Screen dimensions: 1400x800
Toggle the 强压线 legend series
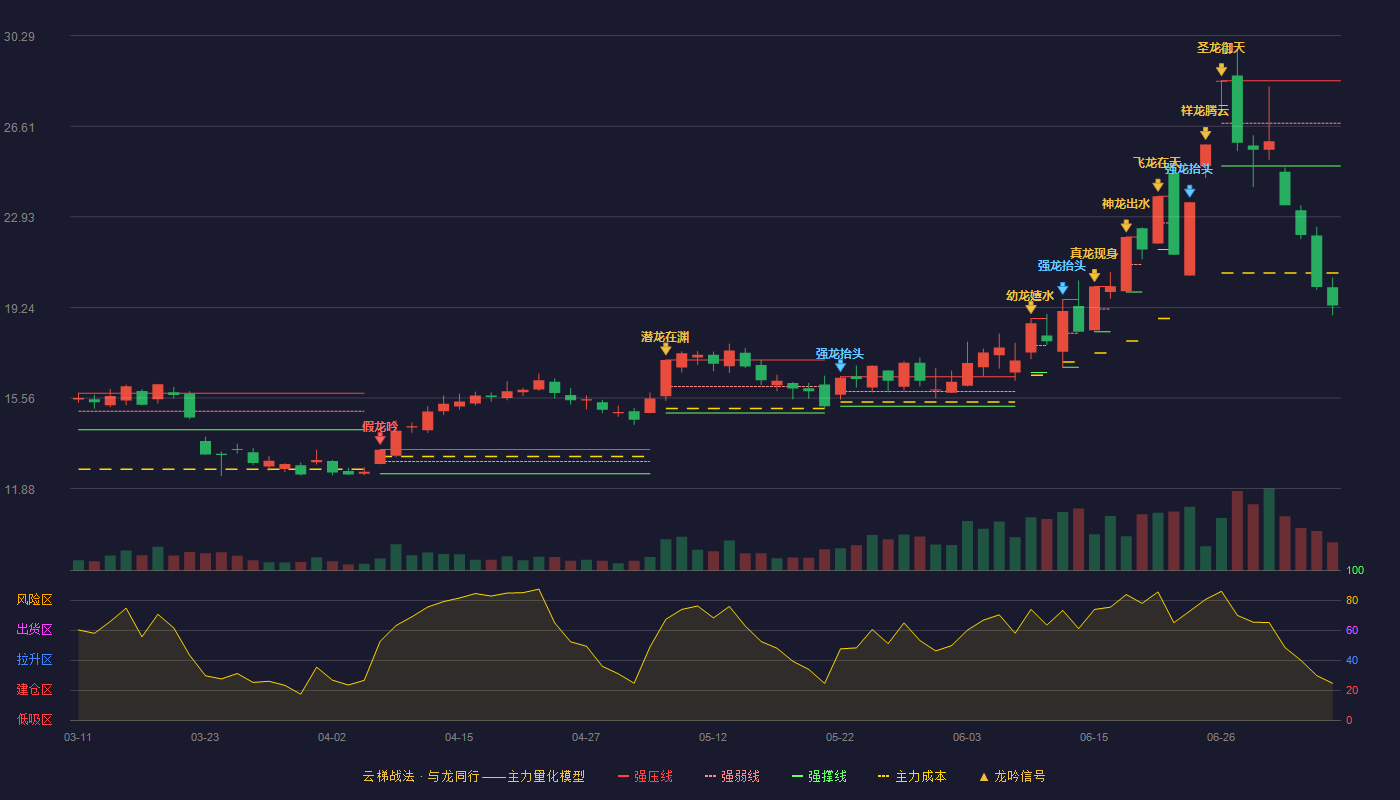tap(645, 776)
